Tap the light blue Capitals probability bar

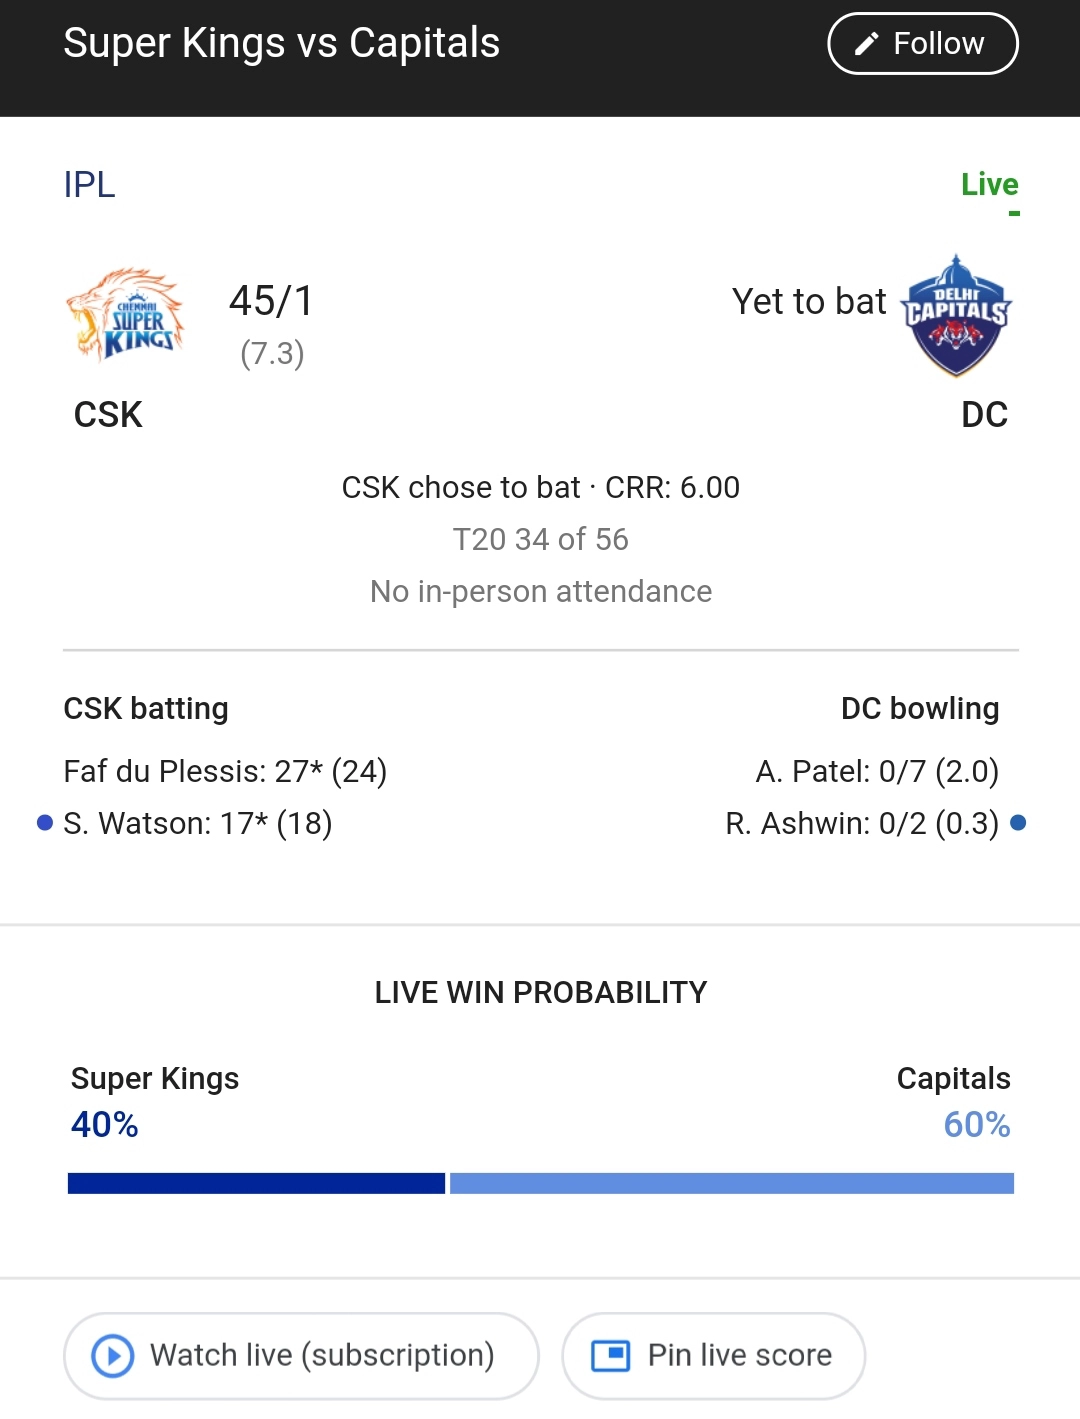pos(732,1183)
